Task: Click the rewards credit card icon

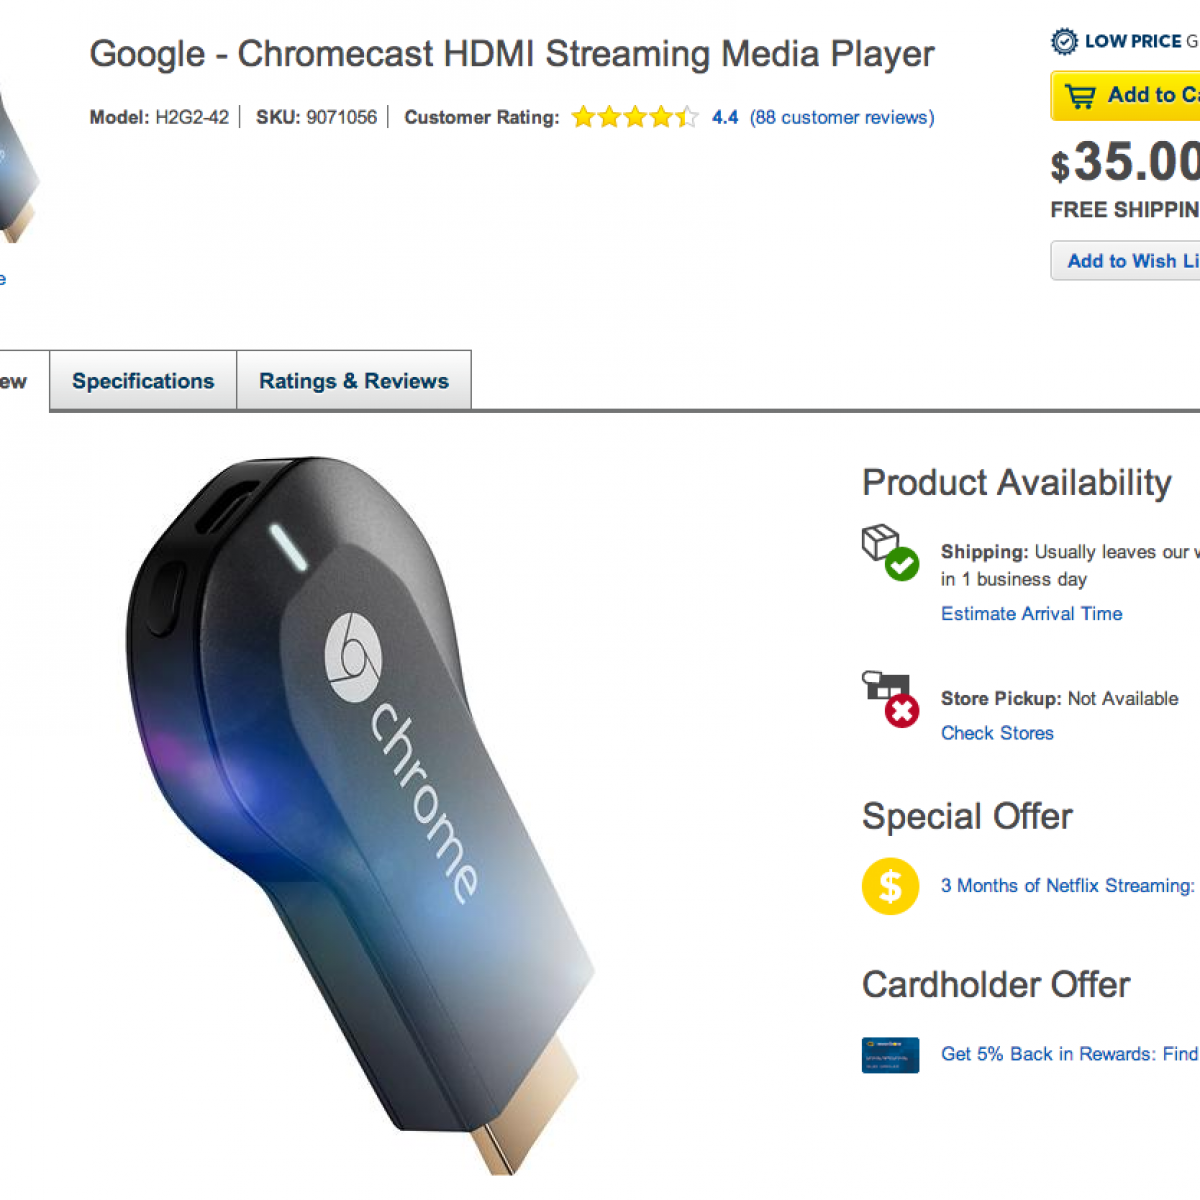Action: [890, 1055]
